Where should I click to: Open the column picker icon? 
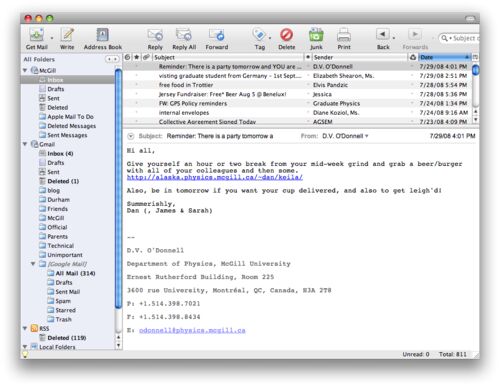pyautogui.click(x=475, y=57)
